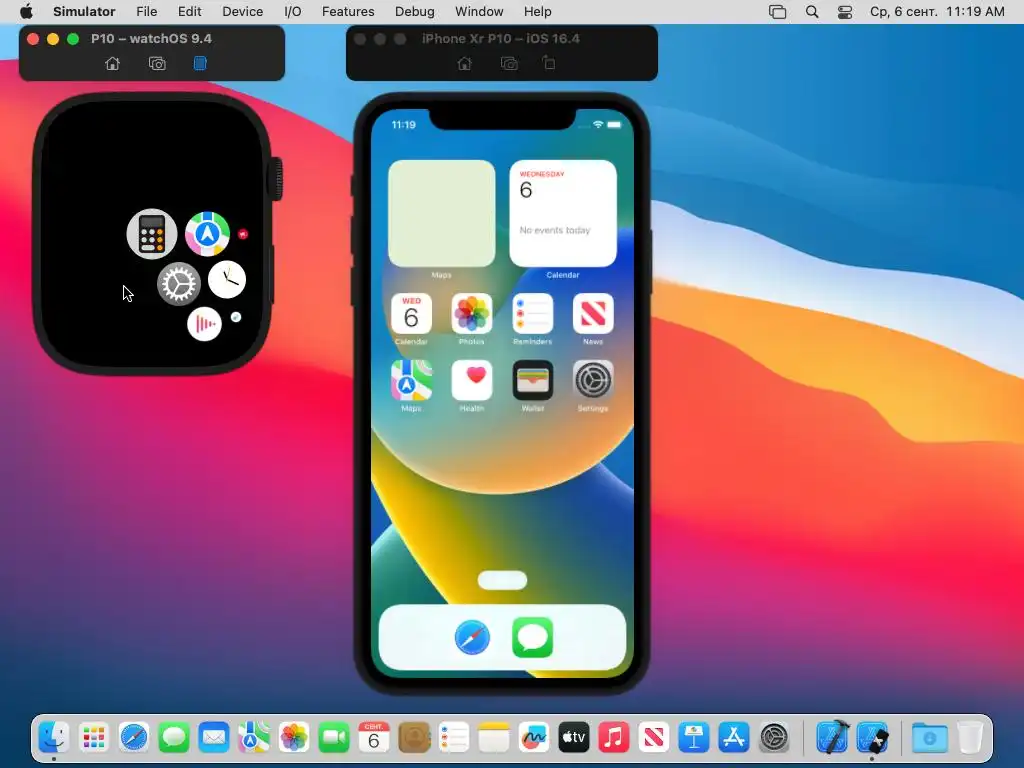The image size is (1024, 768).
Task: Click Simulator icon in the macOS Dock
Action: pos(872,738)
